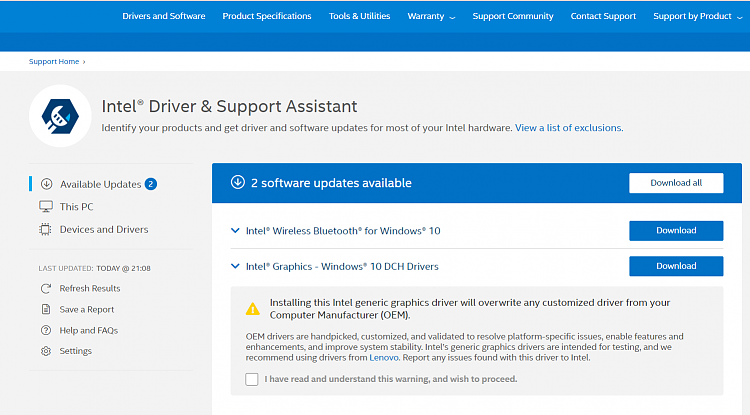750x415 pixels.
Task: Collapse the Intel Graphics DCH Drivers chevron
Action: coord(235,266)
